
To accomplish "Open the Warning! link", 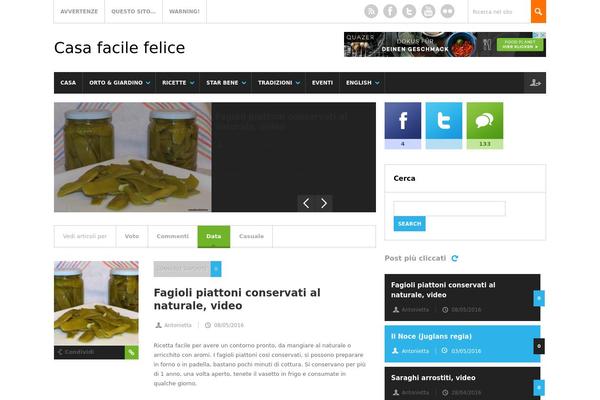I will click(x=184, y=11).
